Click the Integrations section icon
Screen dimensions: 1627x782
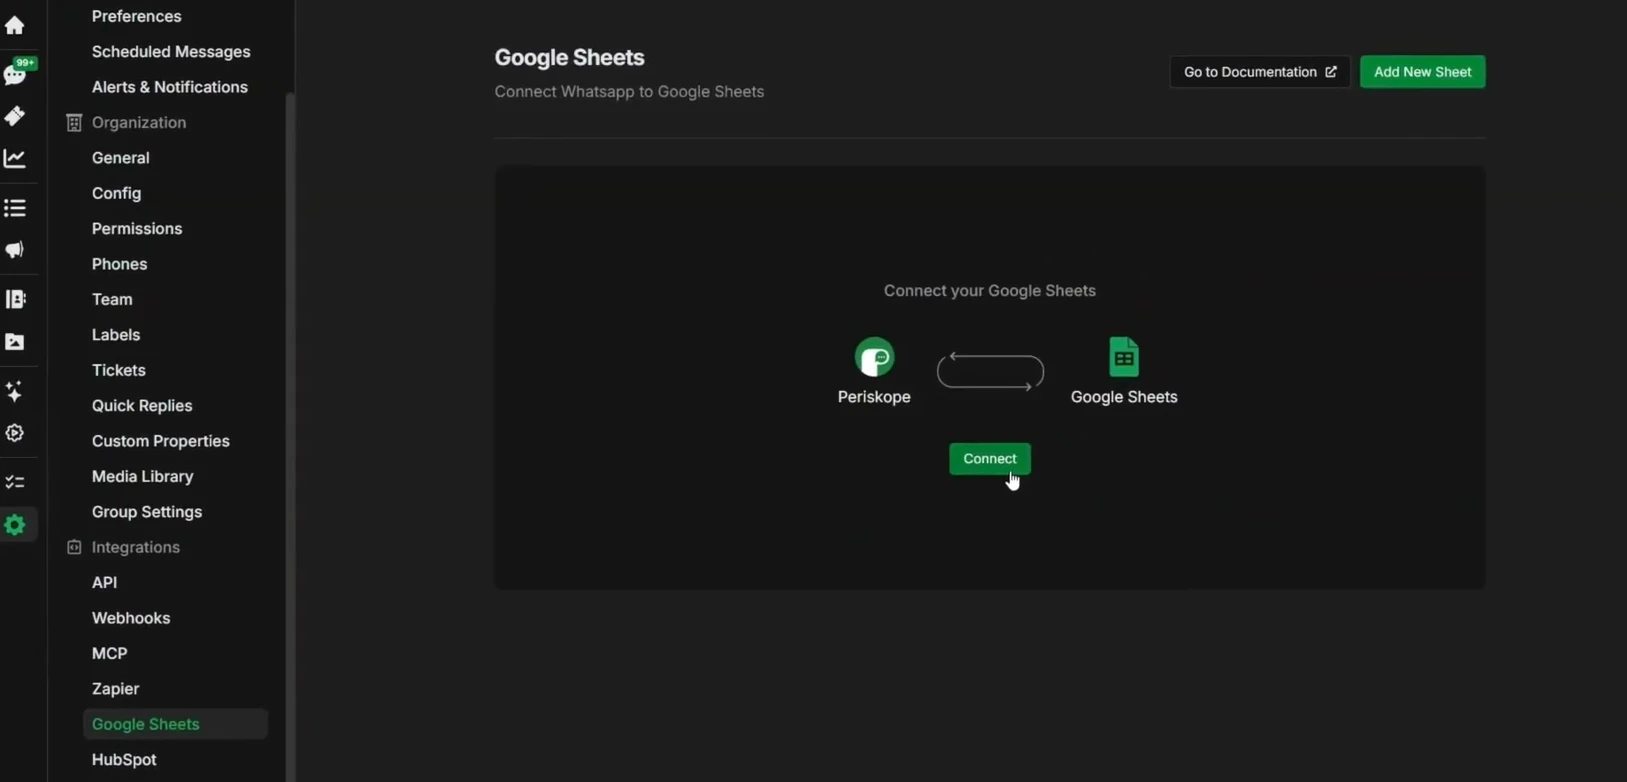(73, 547)
